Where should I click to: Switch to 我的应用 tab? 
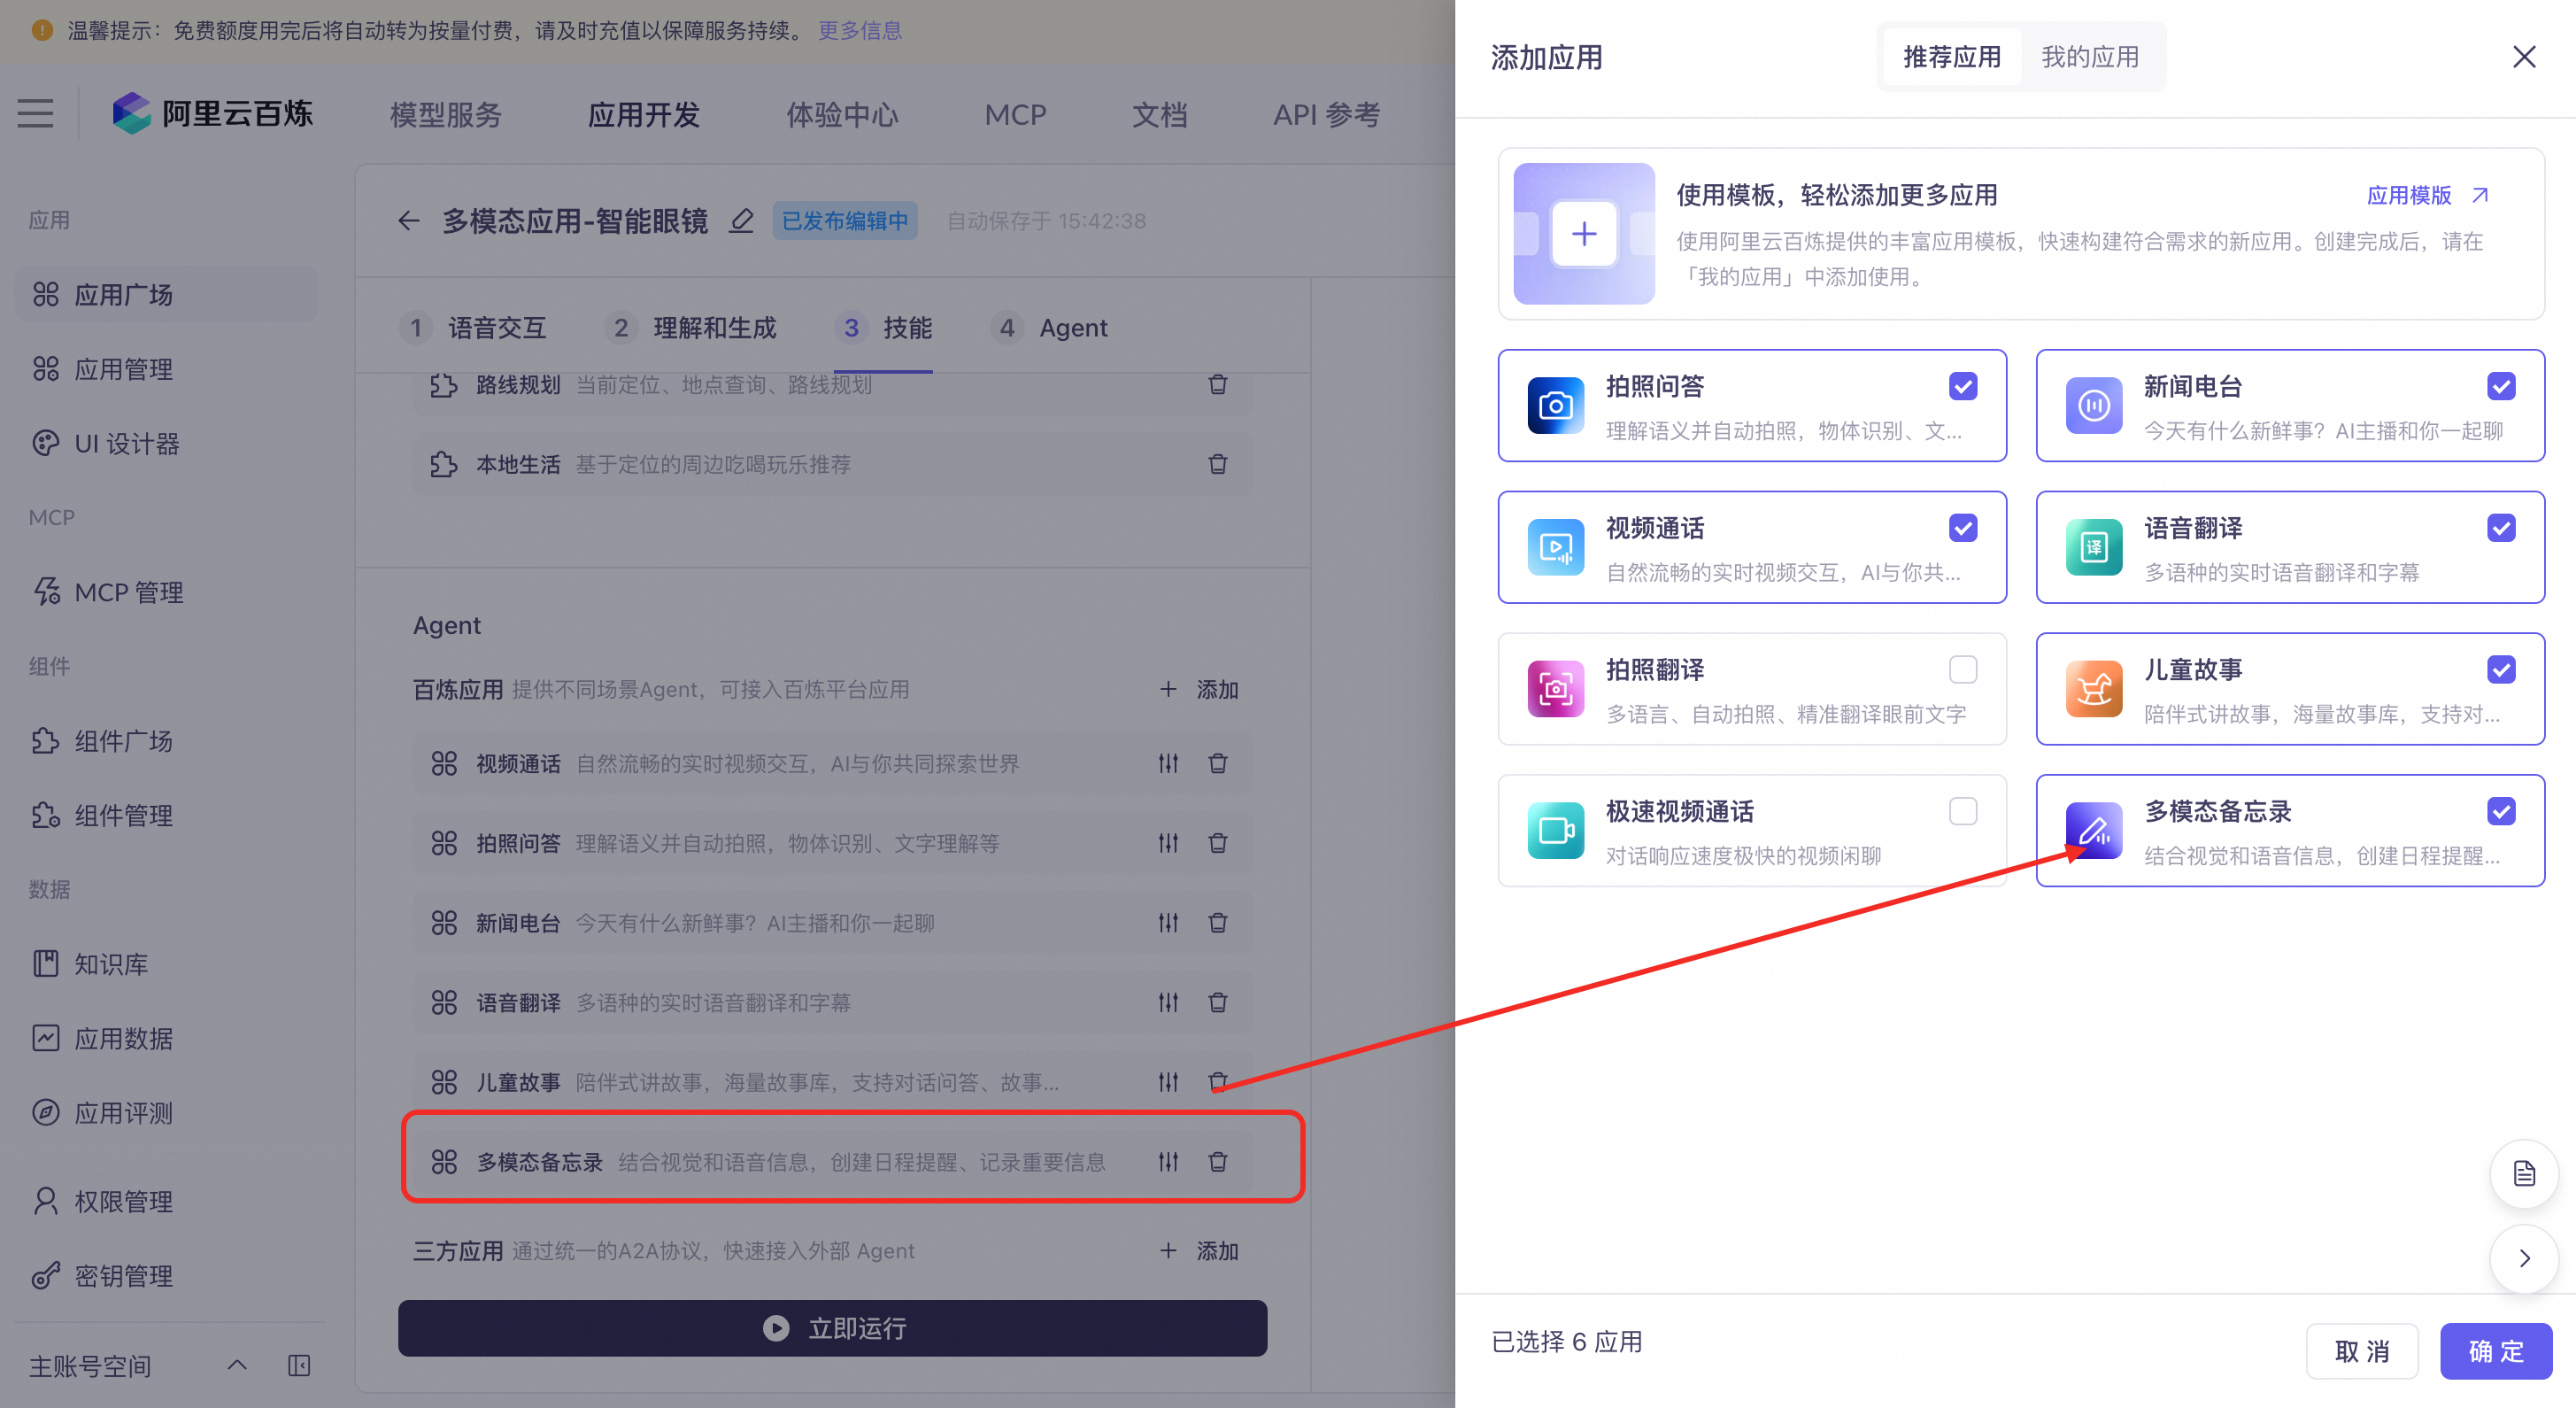coord(2089,57)
